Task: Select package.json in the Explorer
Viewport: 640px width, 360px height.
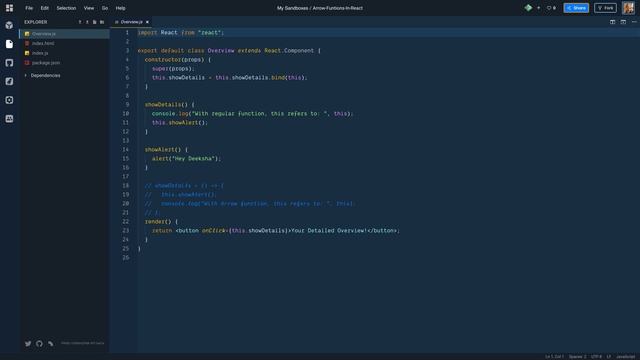Action: coord(64,63)
